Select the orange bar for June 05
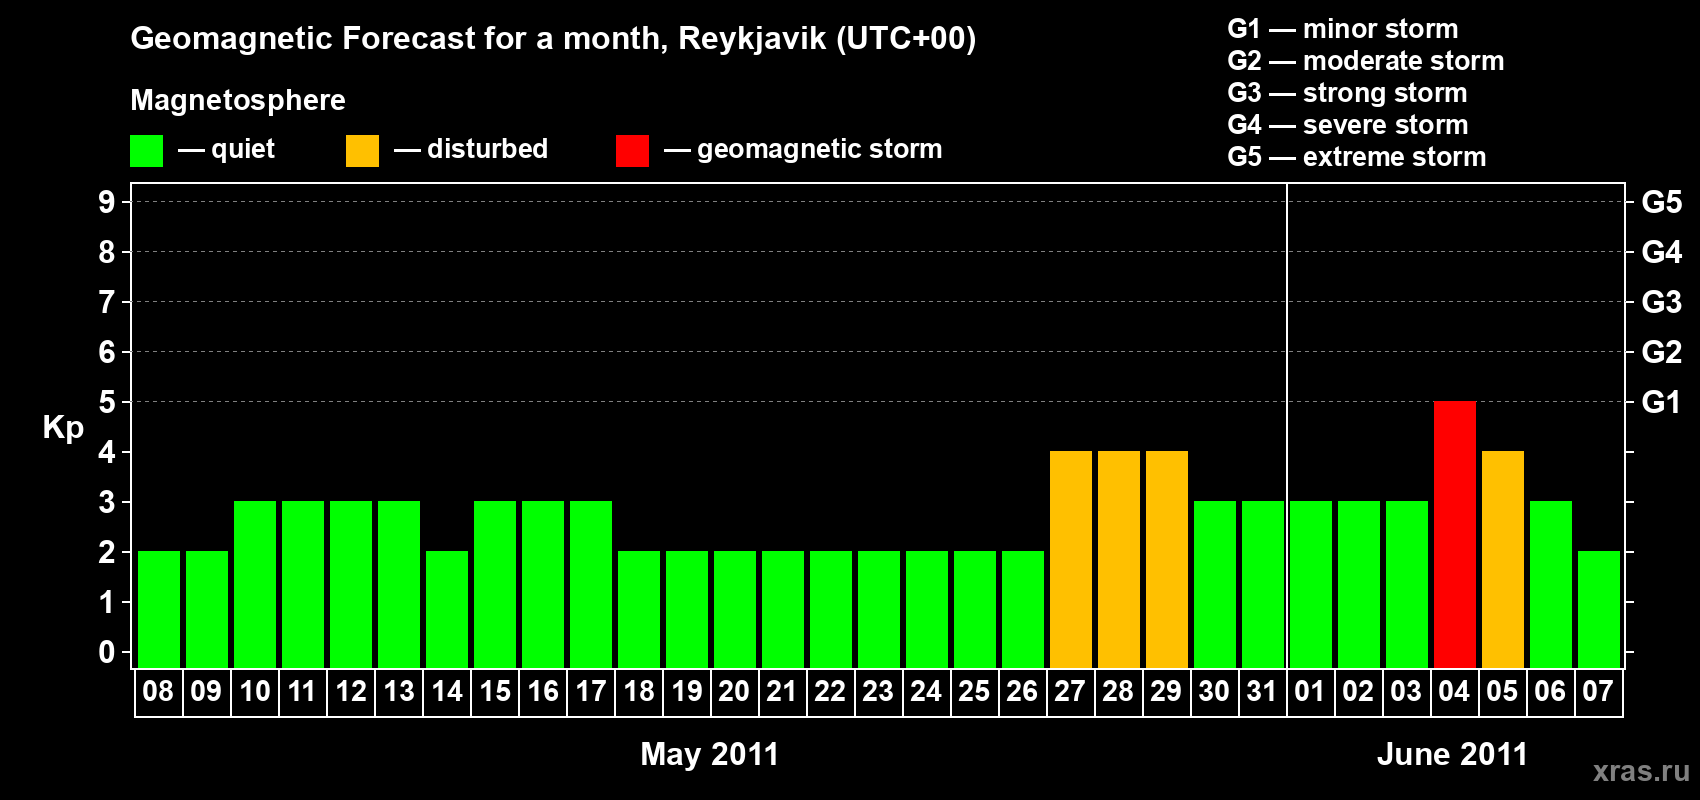The image size is (1700, 800). [x=1503, y=559]
